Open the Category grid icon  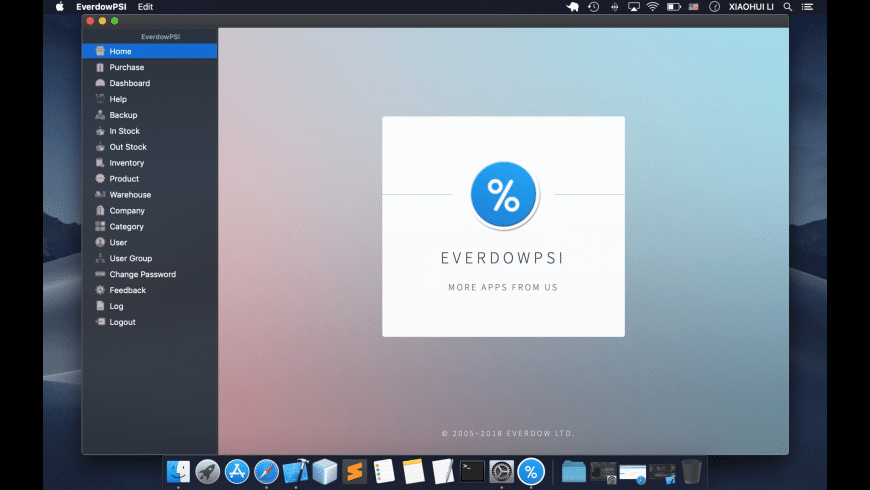[100, 226]
